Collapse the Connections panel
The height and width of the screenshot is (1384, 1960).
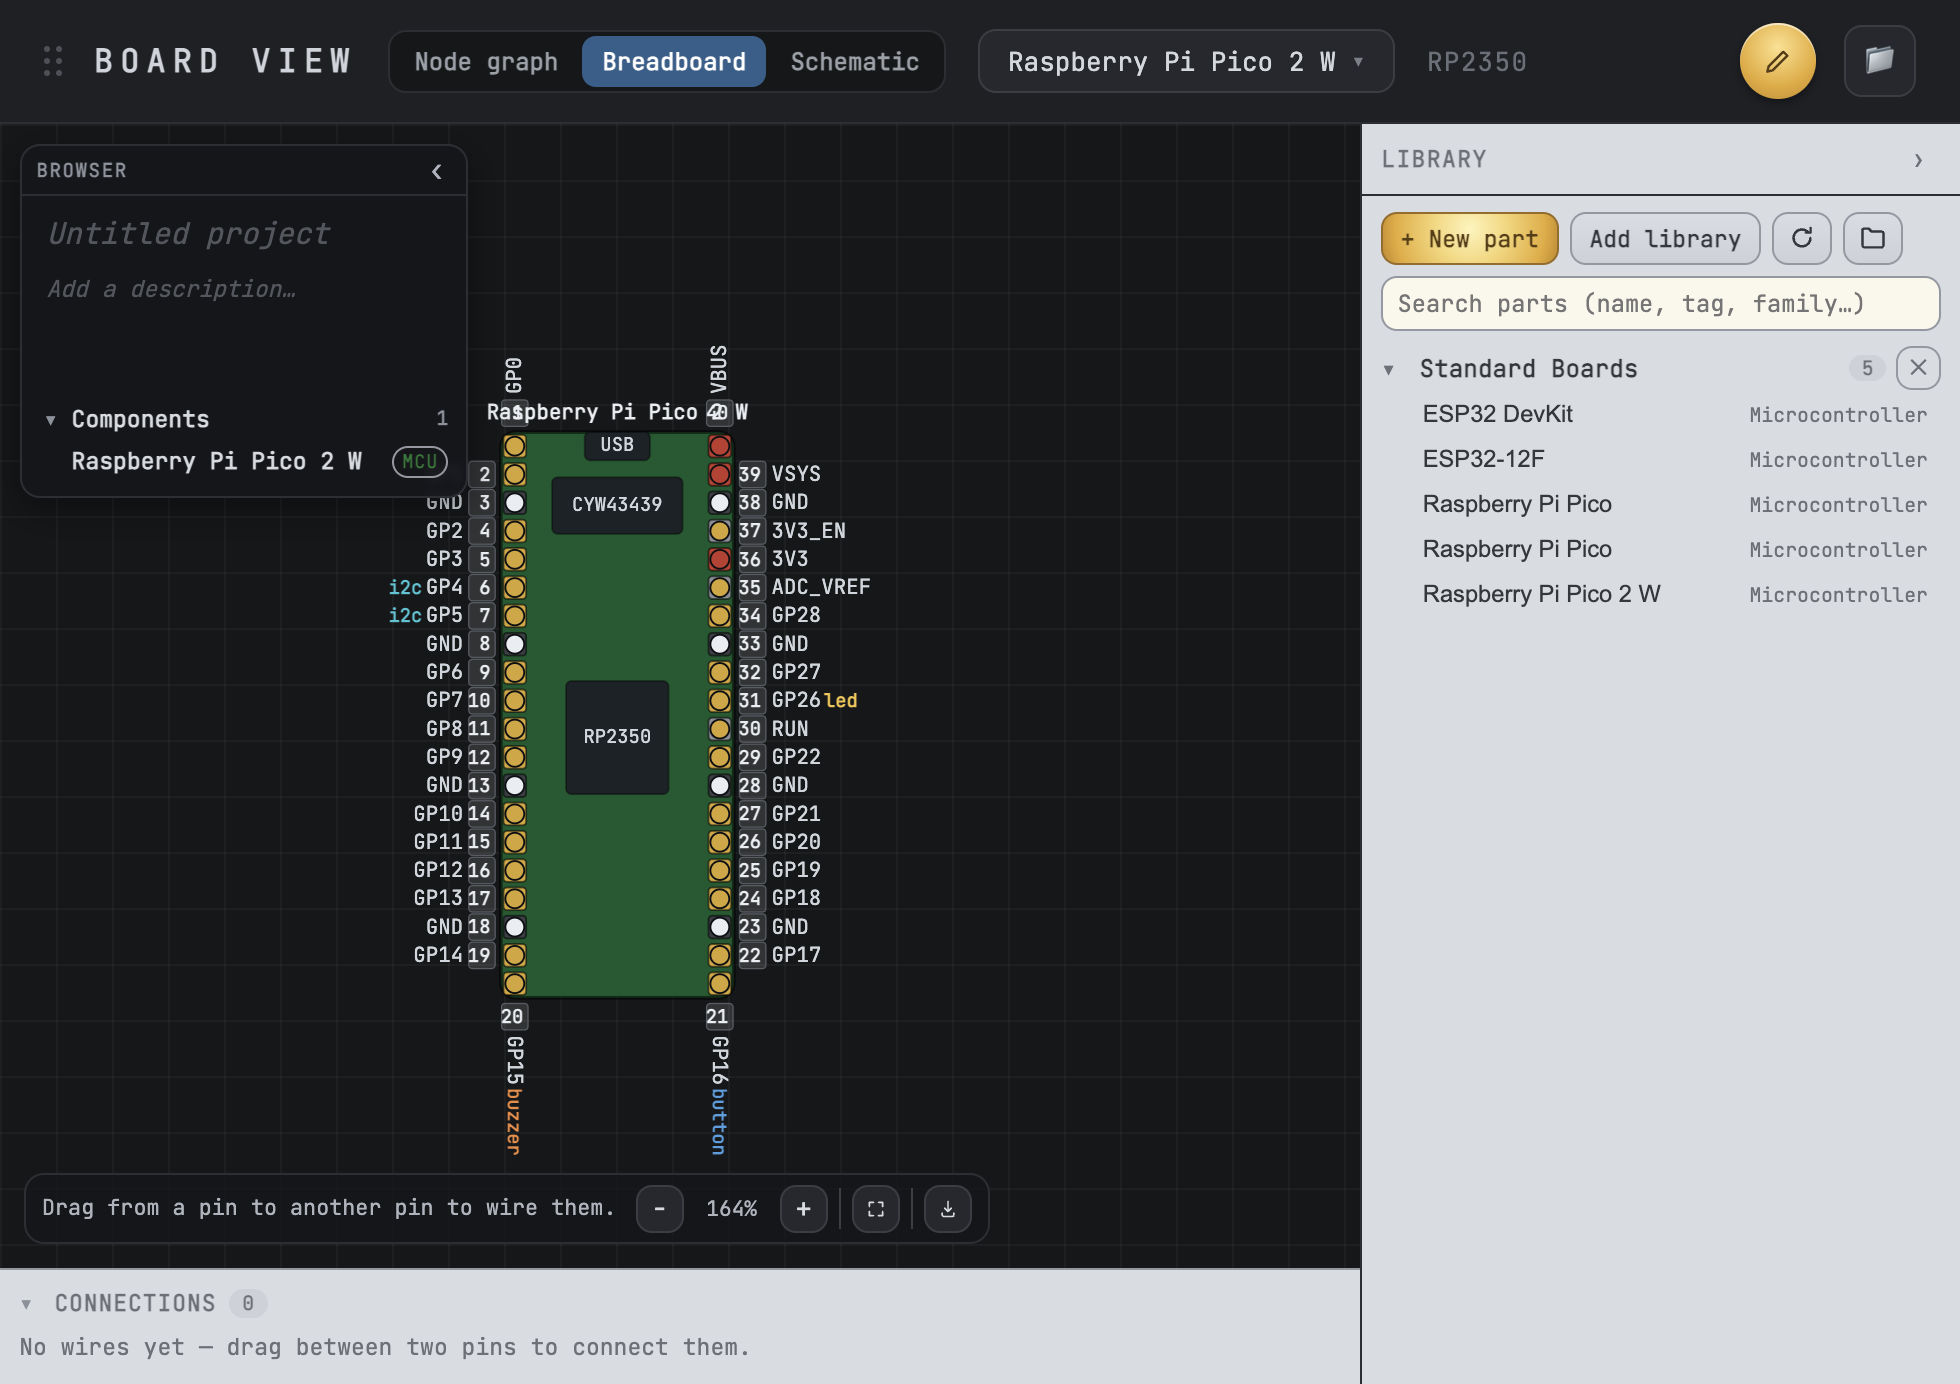click(x=27, y=1304)
